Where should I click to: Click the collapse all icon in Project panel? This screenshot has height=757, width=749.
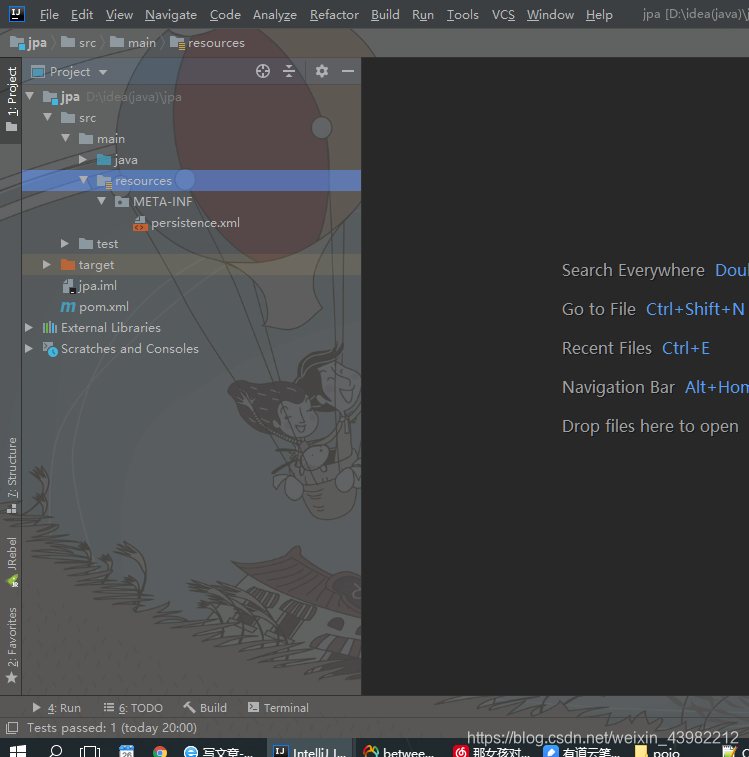289,71
